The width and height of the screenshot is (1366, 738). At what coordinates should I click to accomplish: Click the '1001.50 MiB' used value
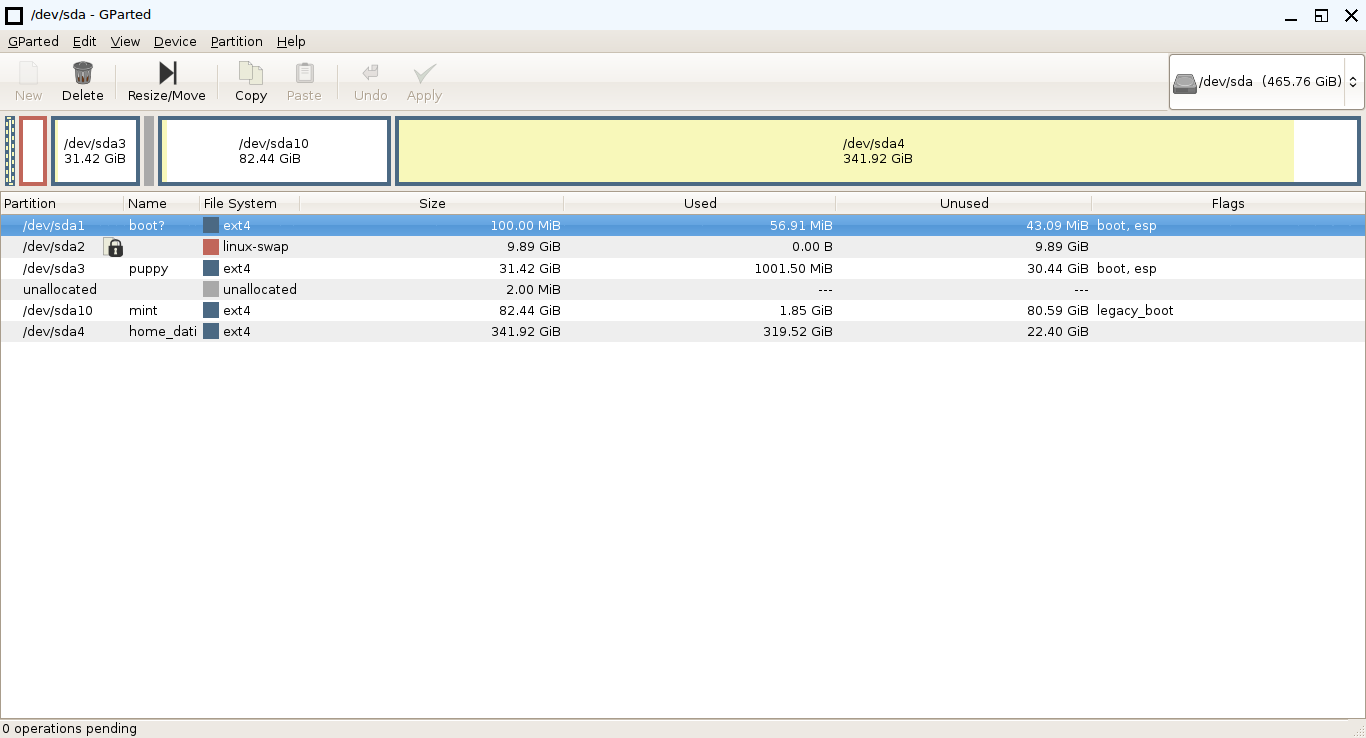pyautogui.click(x=793, y=269)
